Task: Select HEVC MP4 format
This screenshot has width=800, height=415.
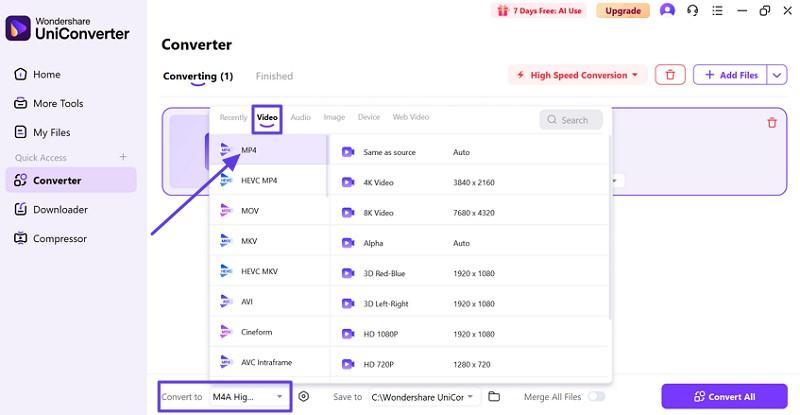Action: [x=268, y=180]
